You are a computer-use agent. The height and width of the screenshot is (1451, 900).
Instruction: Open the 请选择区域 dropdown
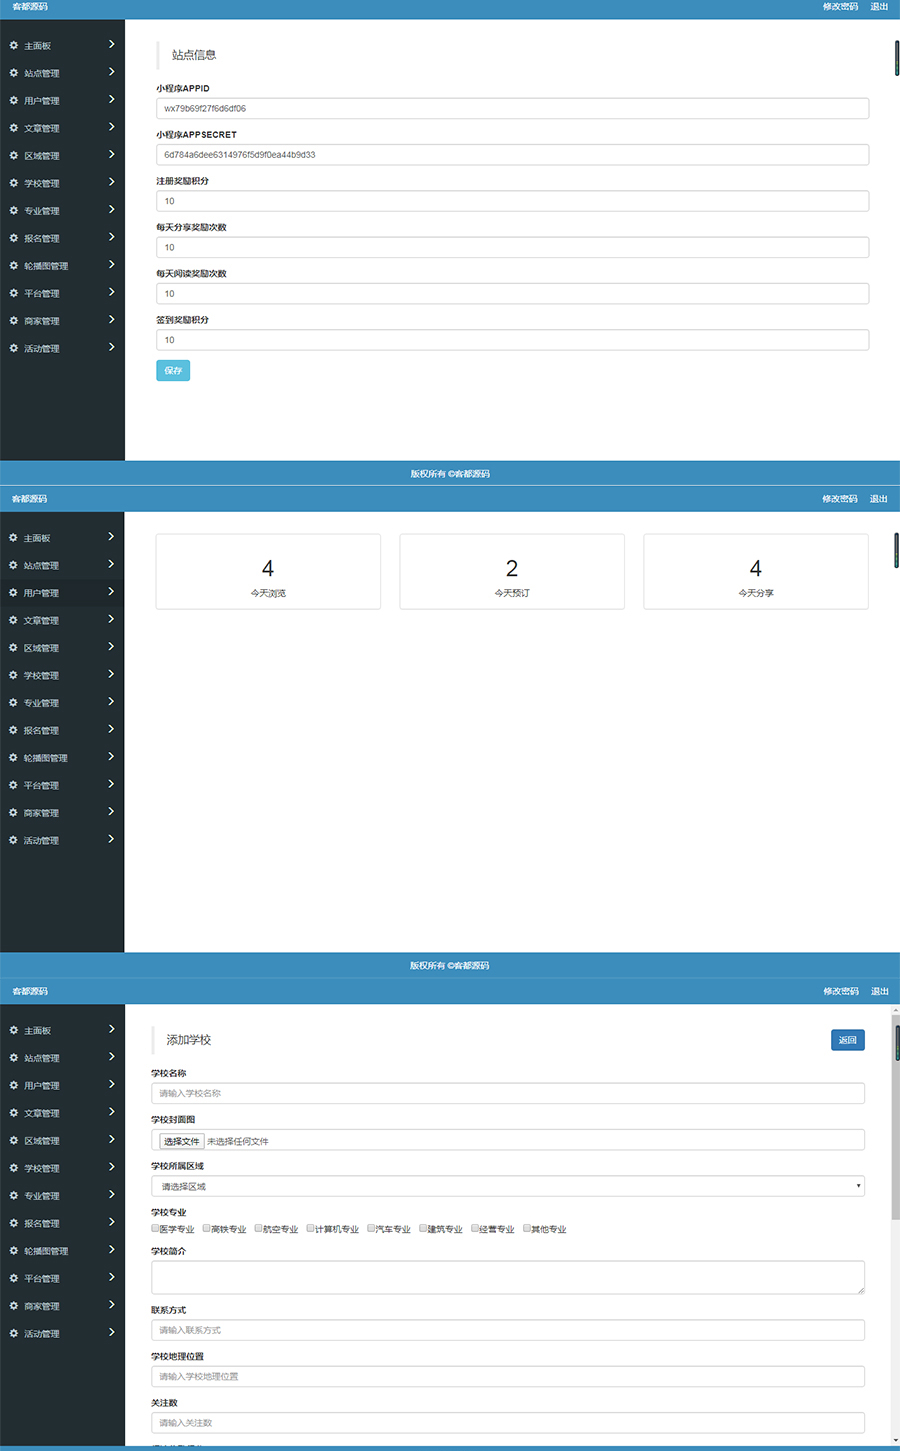[x=507, y=1186]
